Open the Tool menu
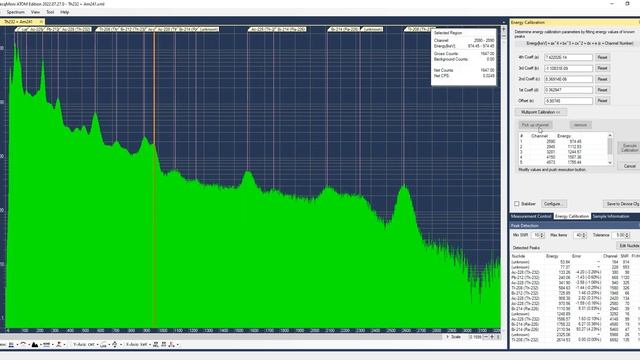This screenshot has width=640, height=360. tap(50, 12)
